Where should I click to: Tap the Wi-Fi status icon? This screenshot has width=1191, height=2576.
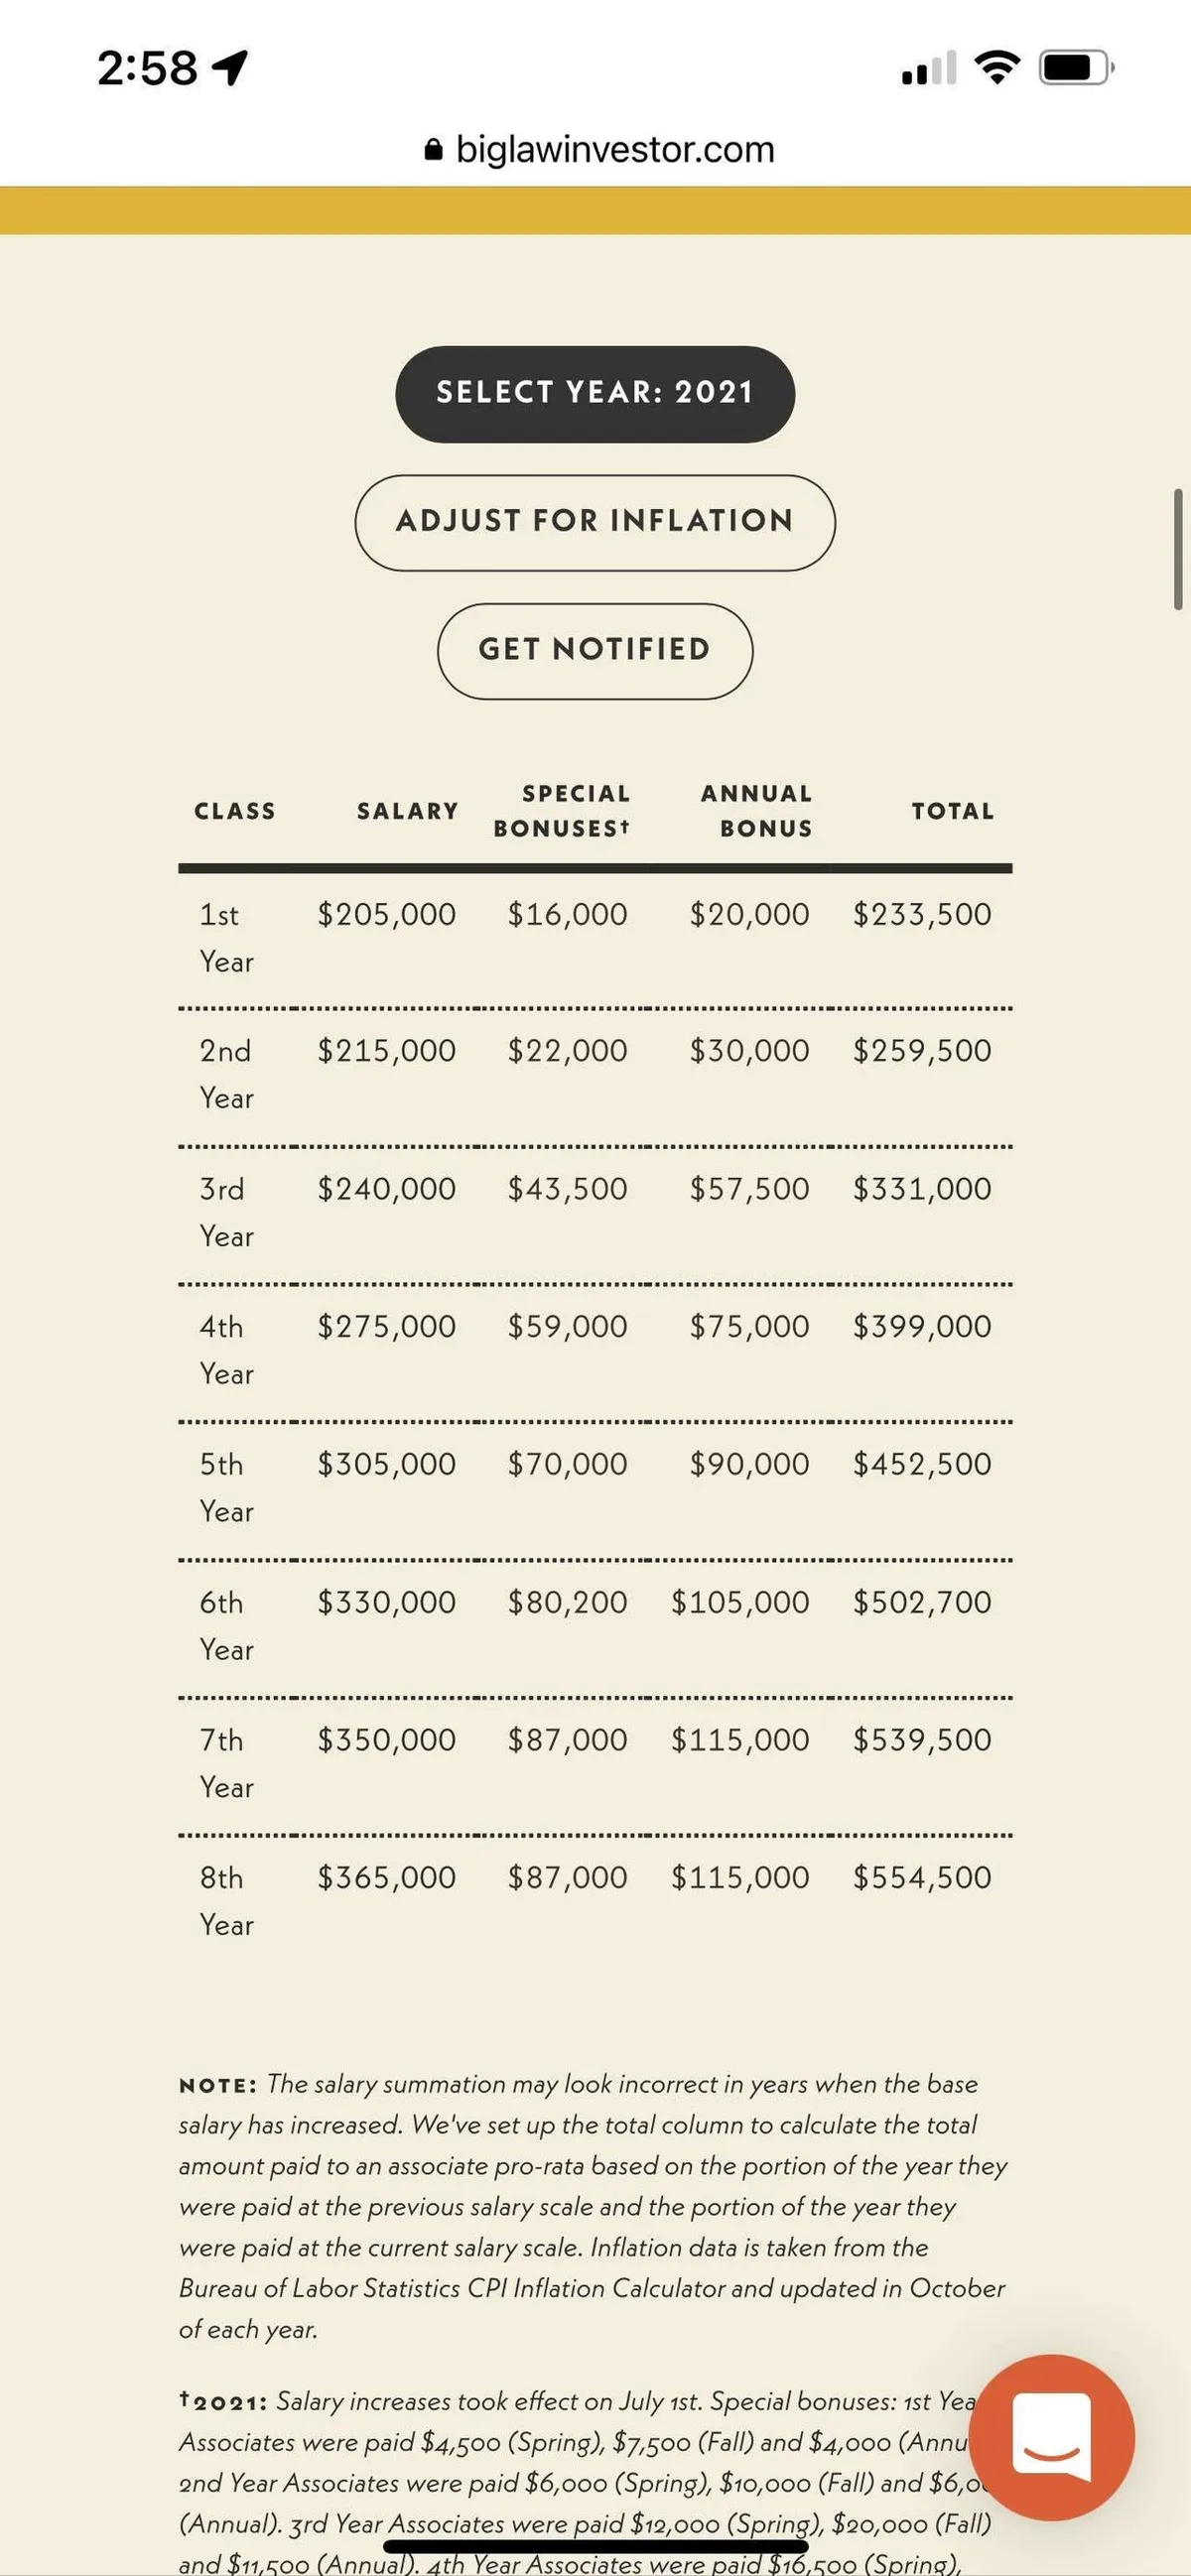click(996, 68)
